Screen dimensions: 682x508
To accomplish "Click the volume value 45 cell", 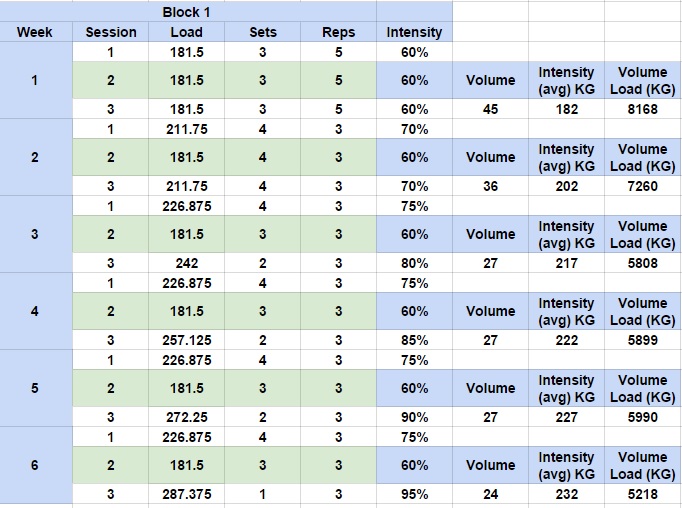I will click(490, 109).
